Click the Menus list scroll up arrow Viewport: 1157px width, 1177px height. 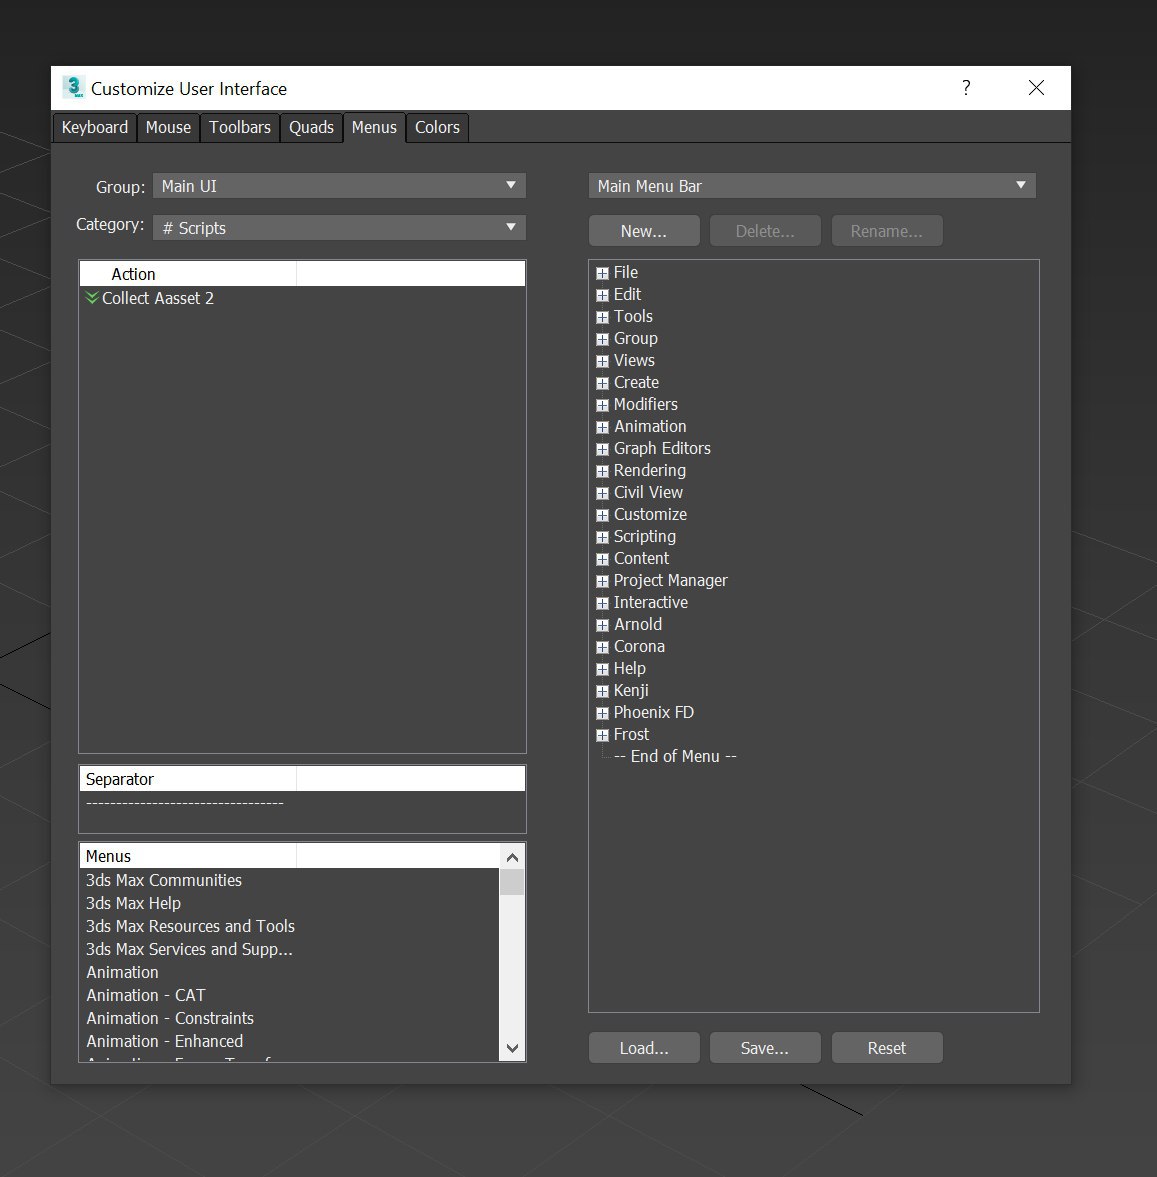(x=512, y=856)
